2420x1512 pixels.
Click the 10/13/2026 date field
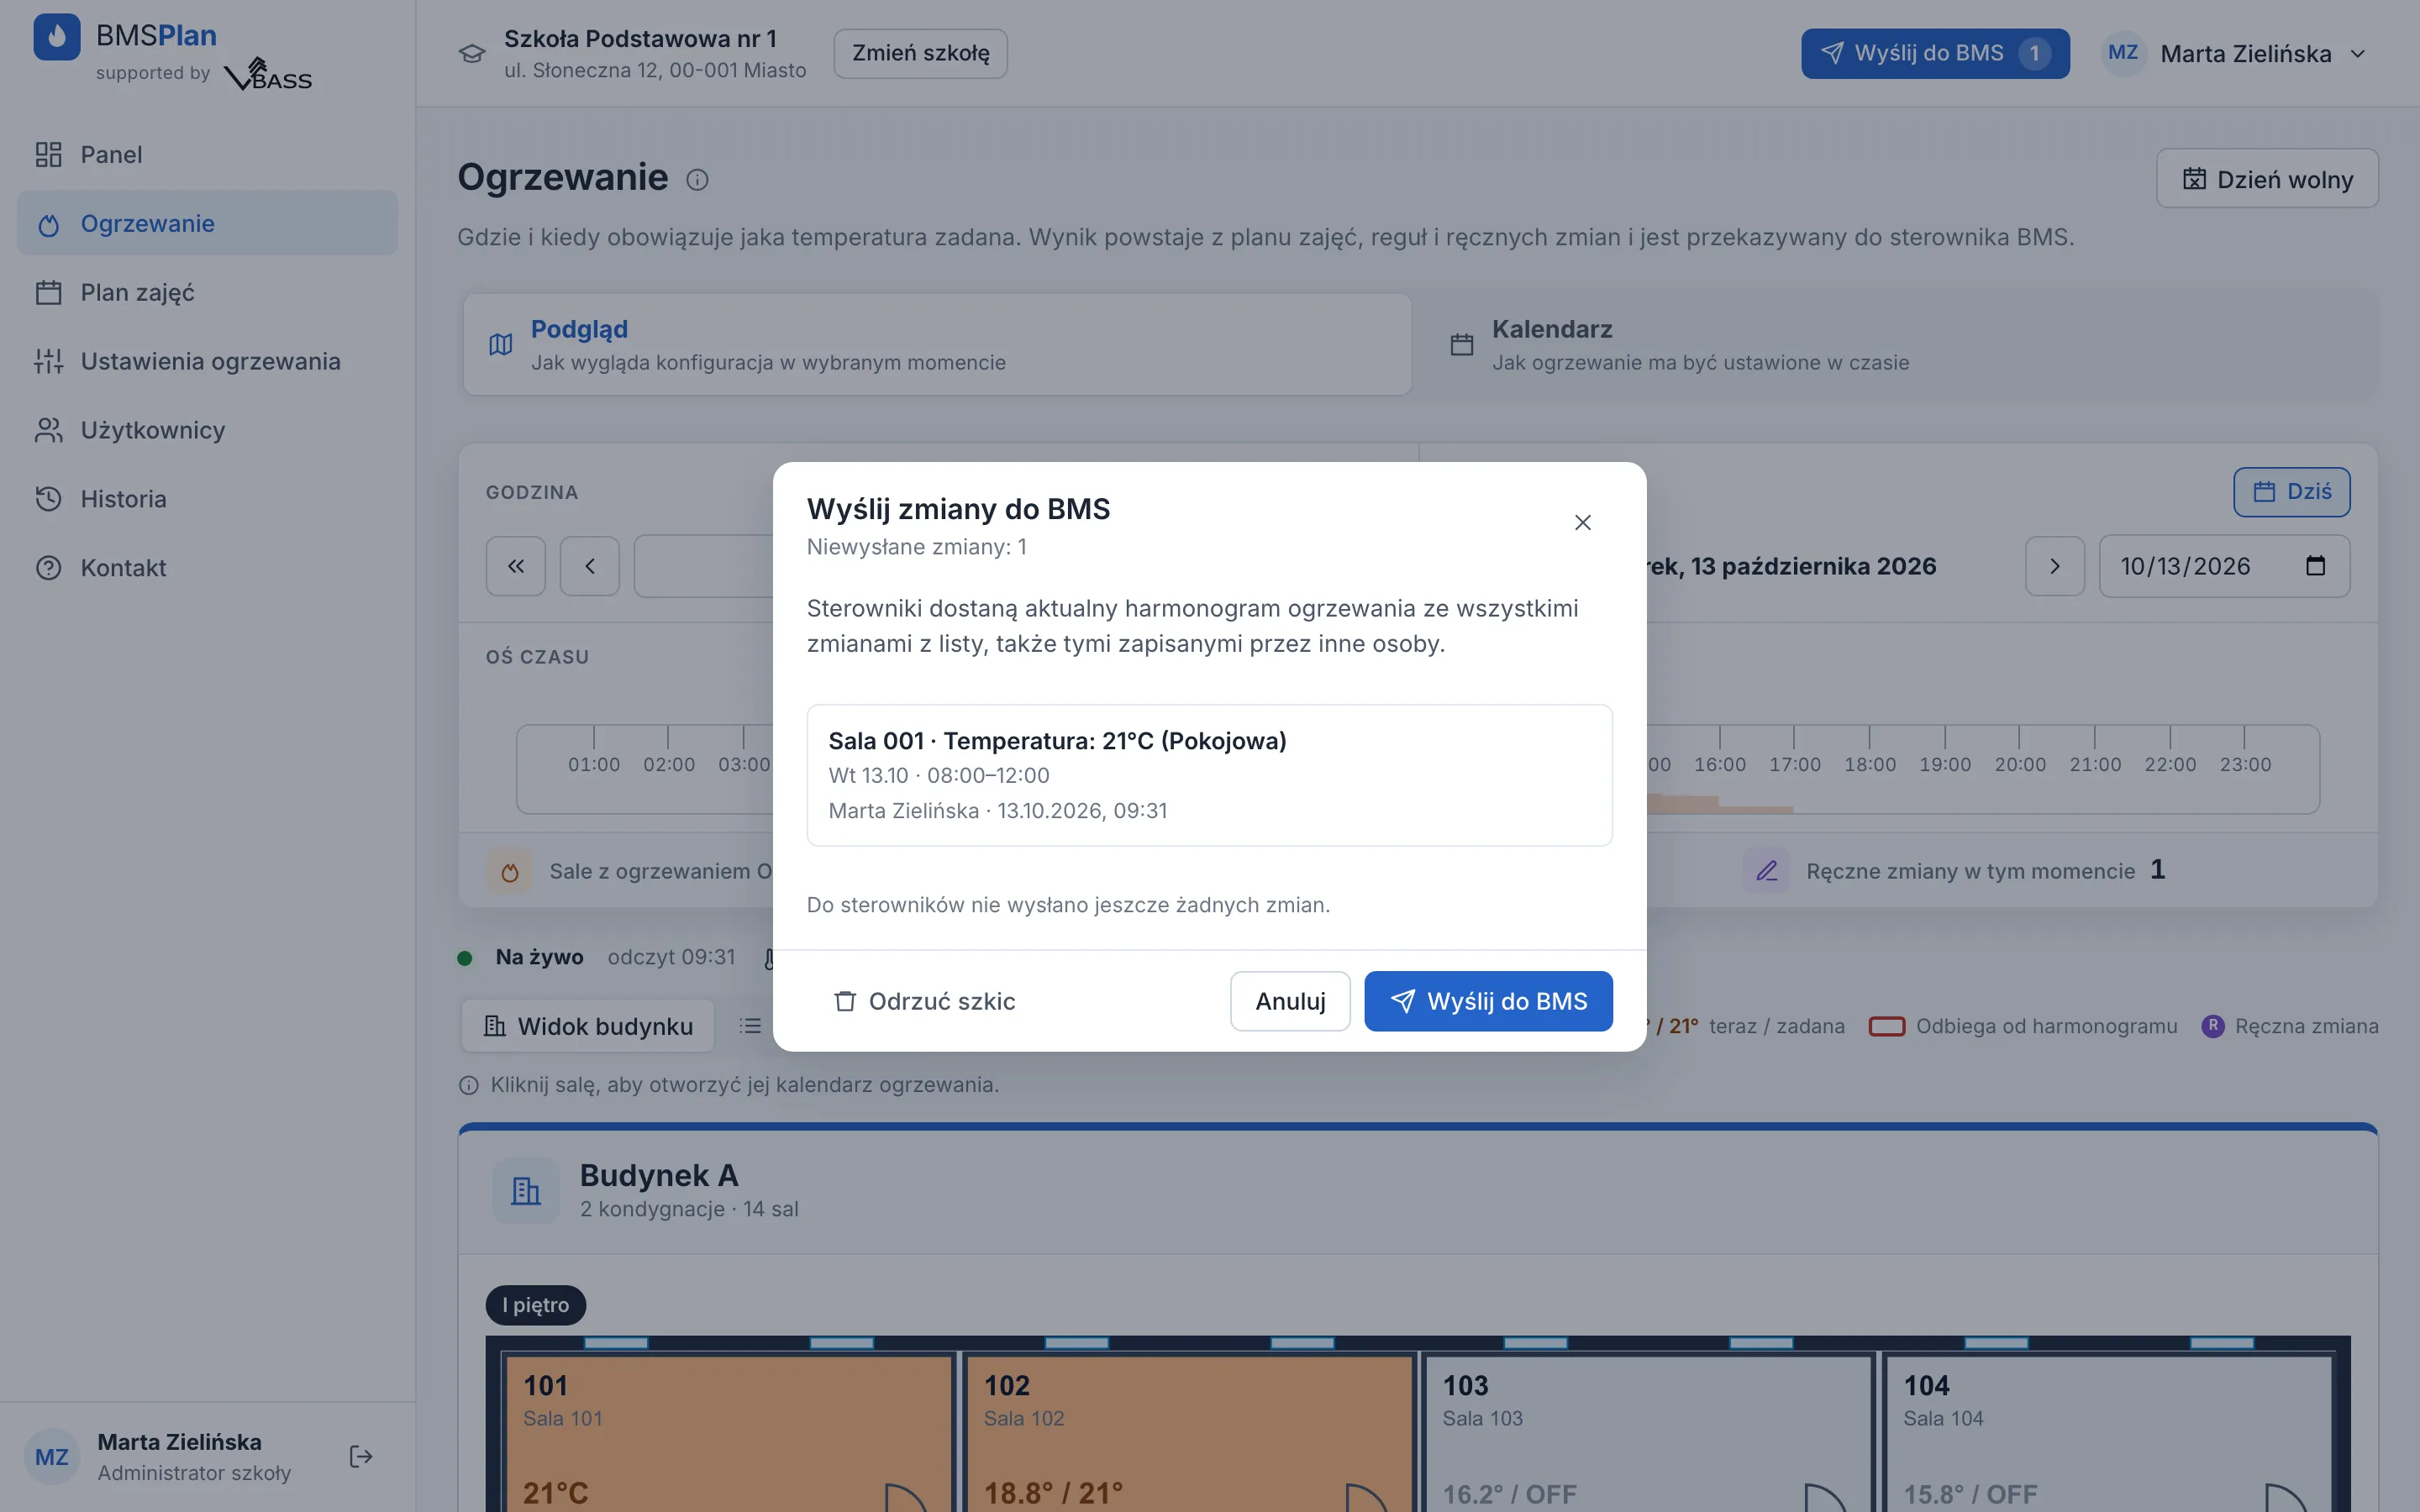coord(2224,566)
